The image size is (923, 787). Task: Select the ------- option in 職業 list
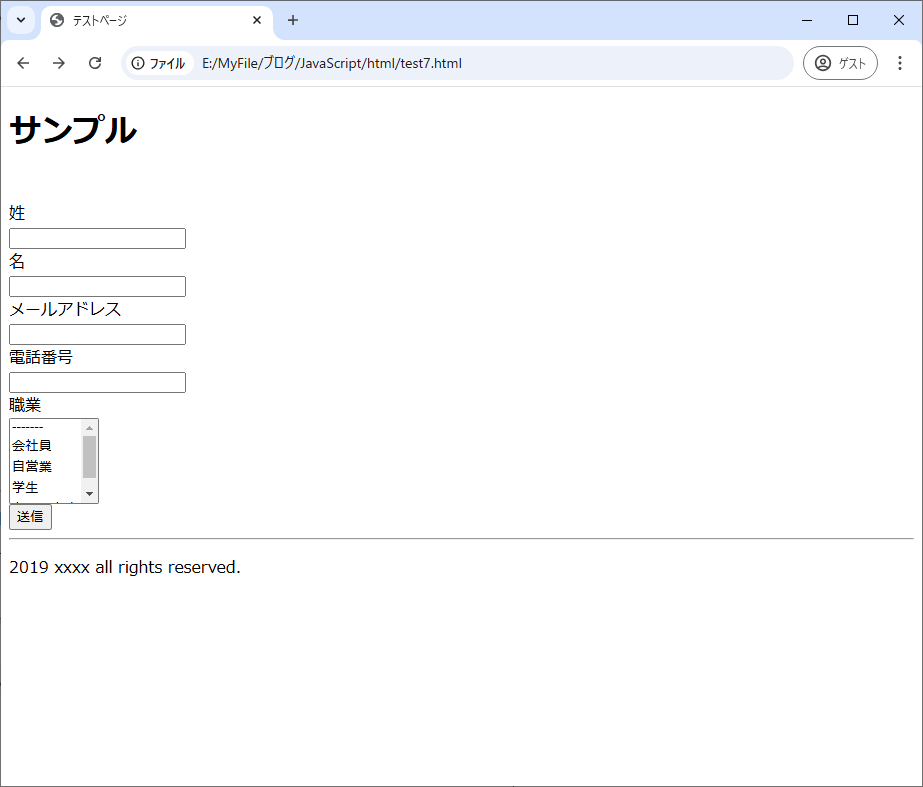pos(46,427)
